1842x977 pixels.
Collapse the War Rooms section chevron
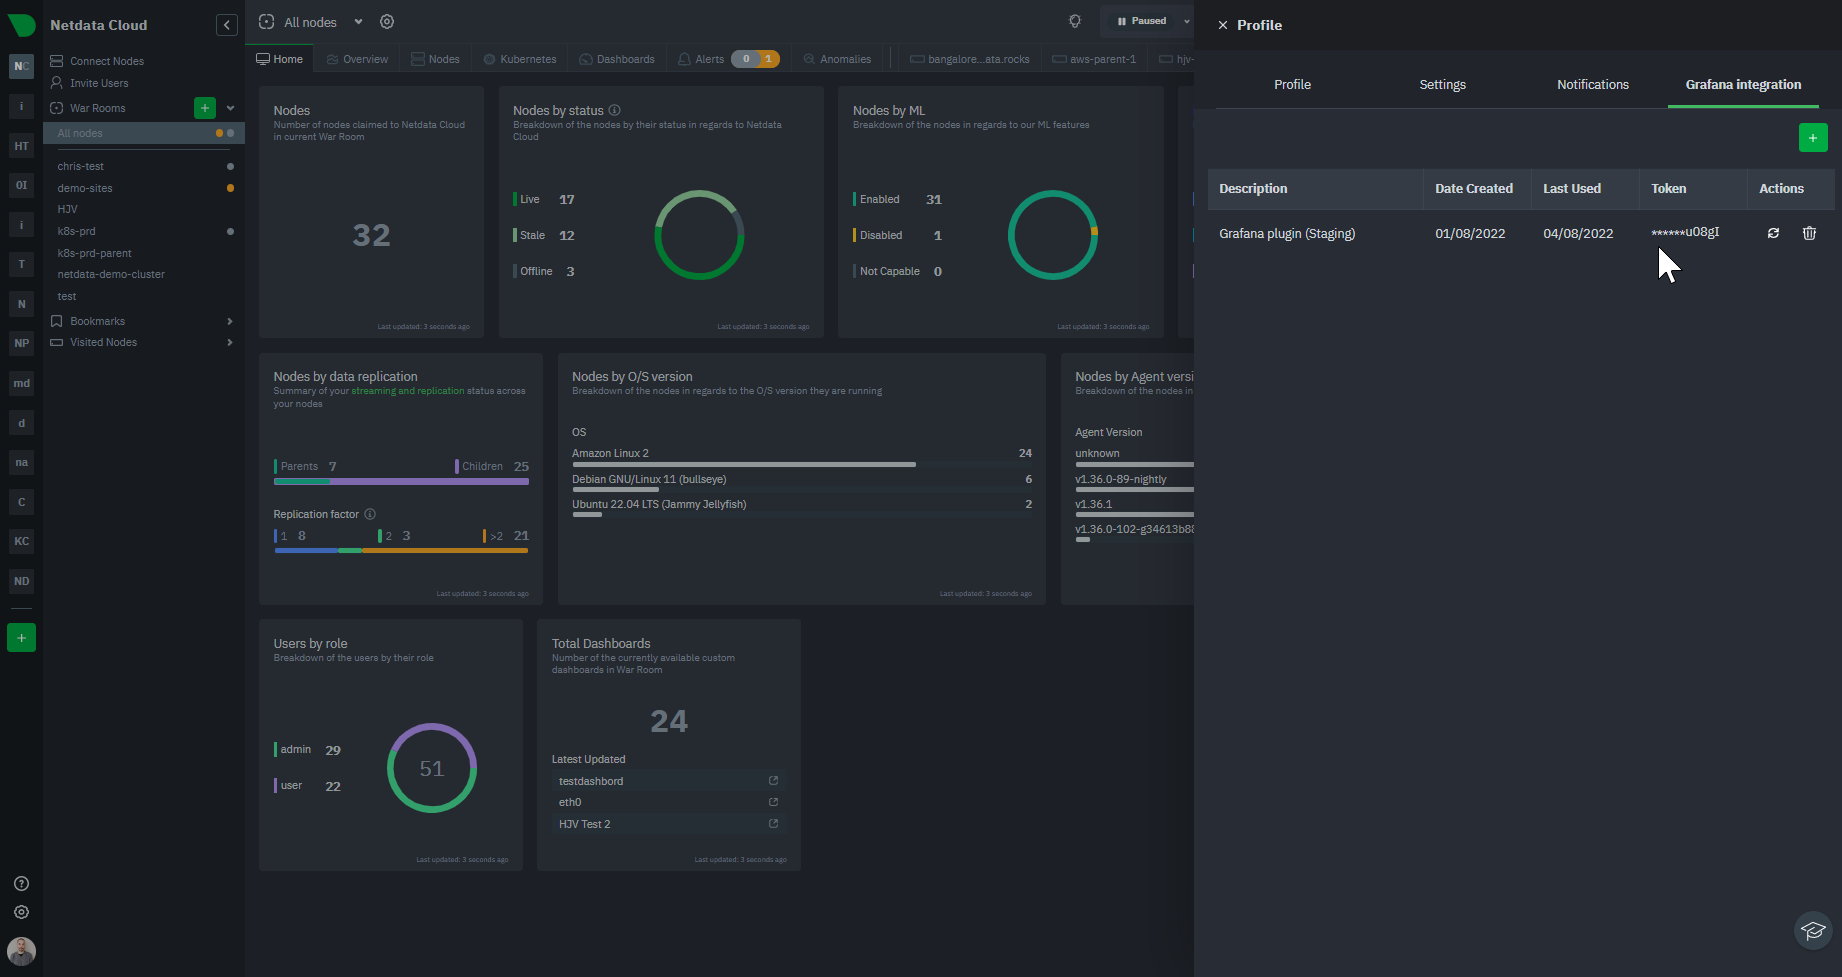[x=230, y=108]
